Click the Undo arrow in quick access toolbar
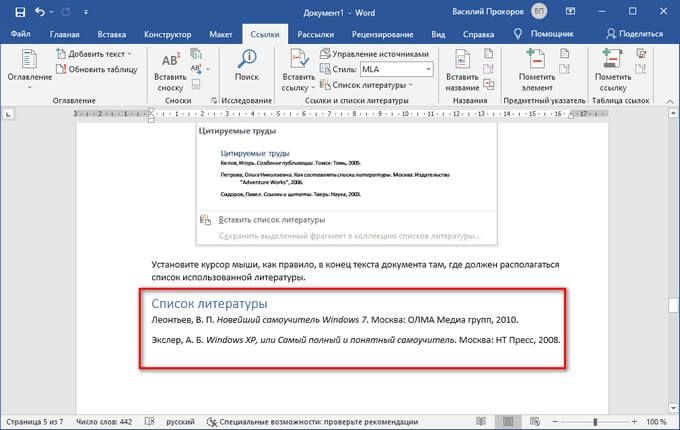This screenshot has height=430, width=680. pos(37,12)
